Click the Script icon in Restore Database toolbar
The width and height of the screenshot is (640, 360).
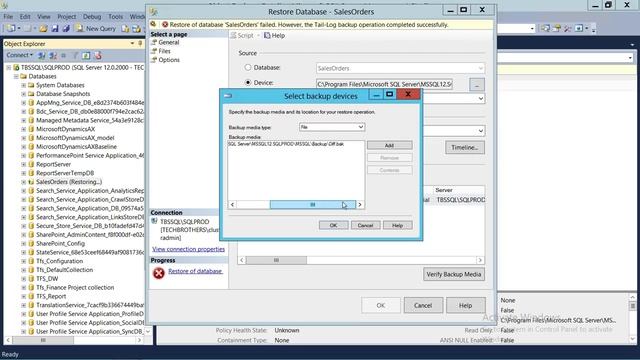(233, 36)
